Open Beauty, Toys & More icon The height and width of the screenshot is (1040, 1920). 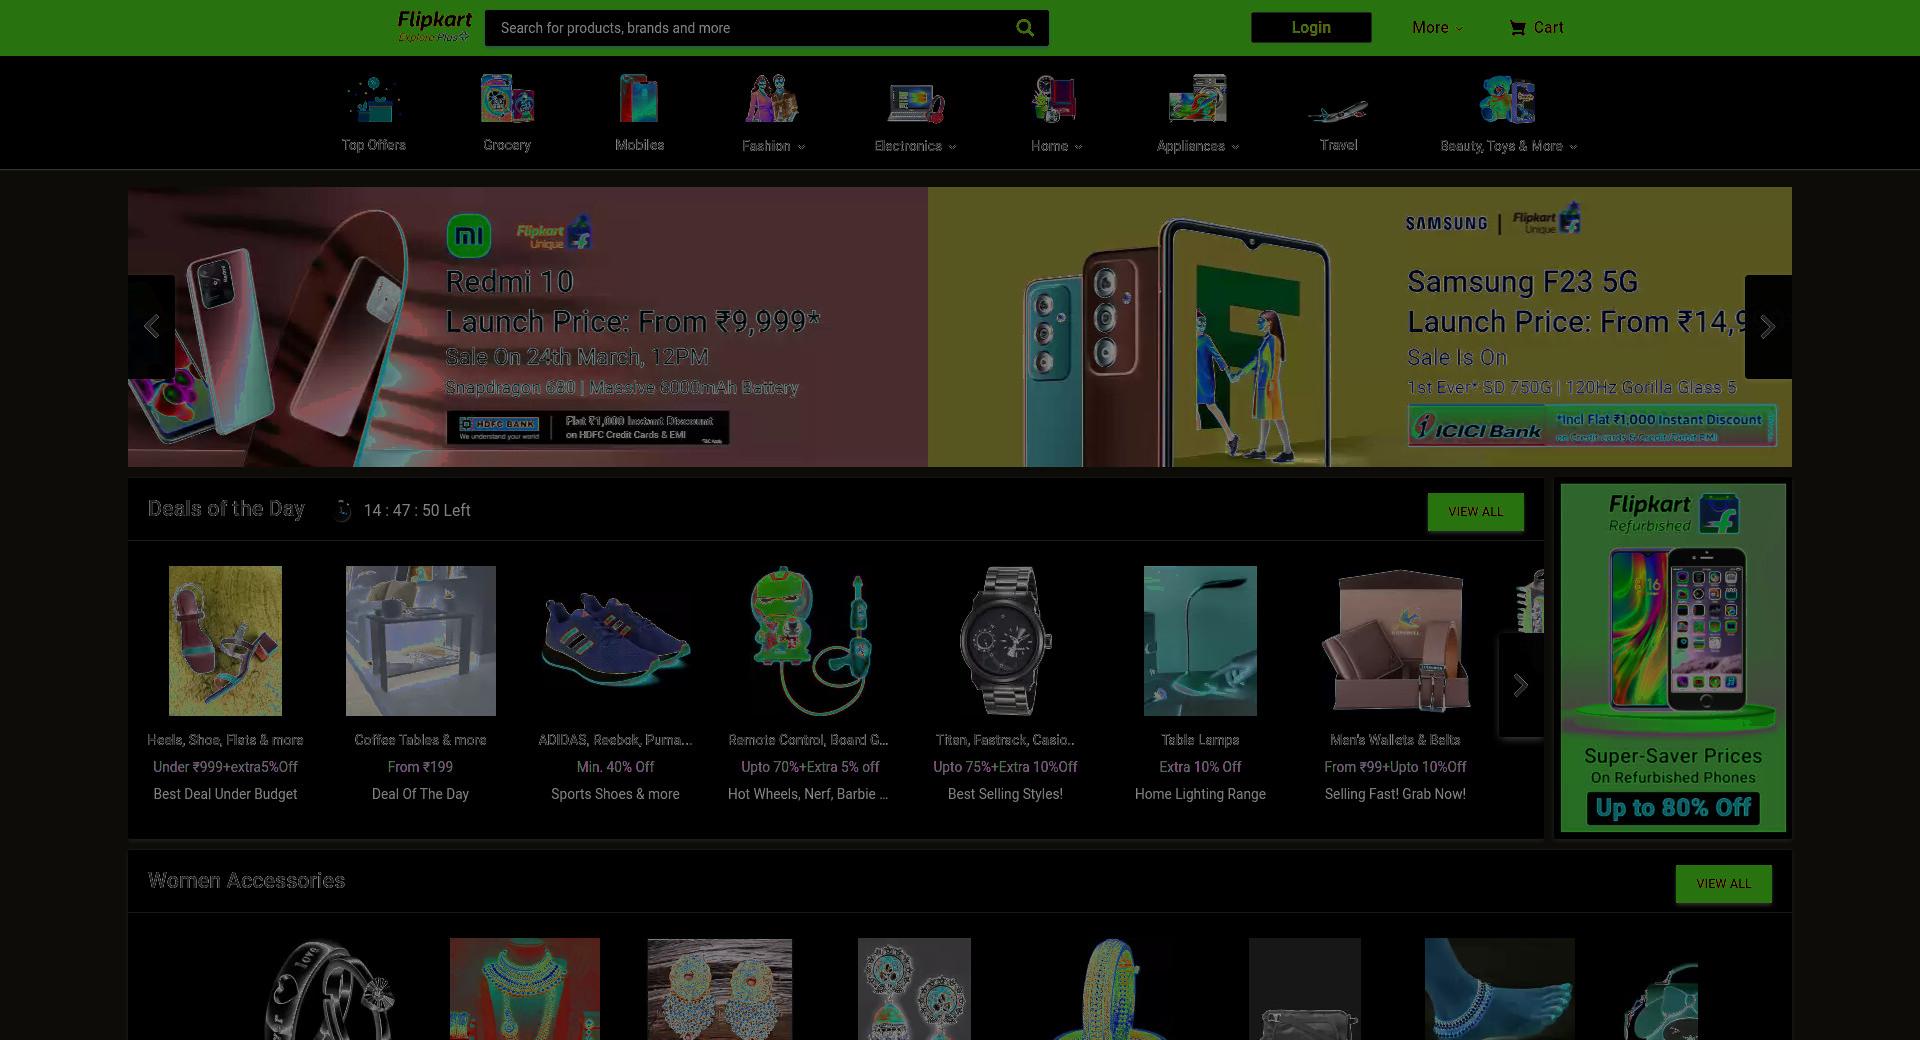coord(1508,100)
